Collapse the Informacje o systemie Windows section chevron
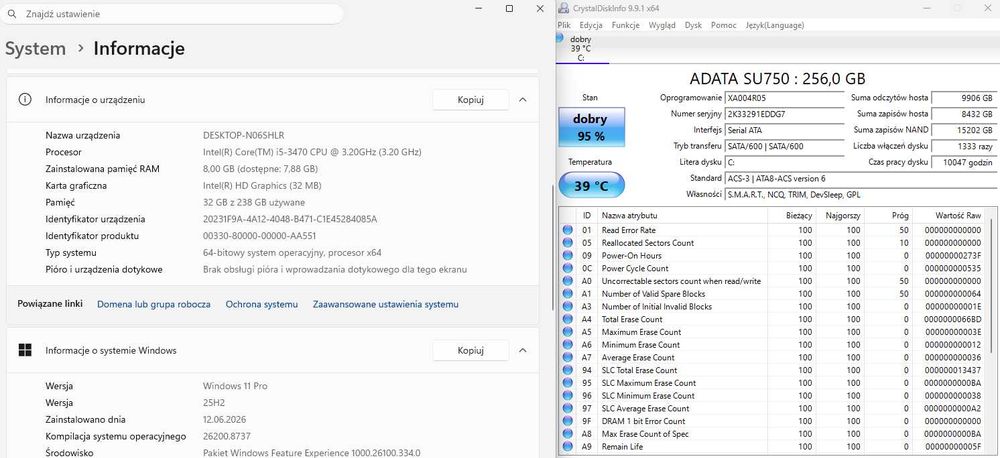The height and width of the screenshot is (458, 1000). tap(522, 350)
